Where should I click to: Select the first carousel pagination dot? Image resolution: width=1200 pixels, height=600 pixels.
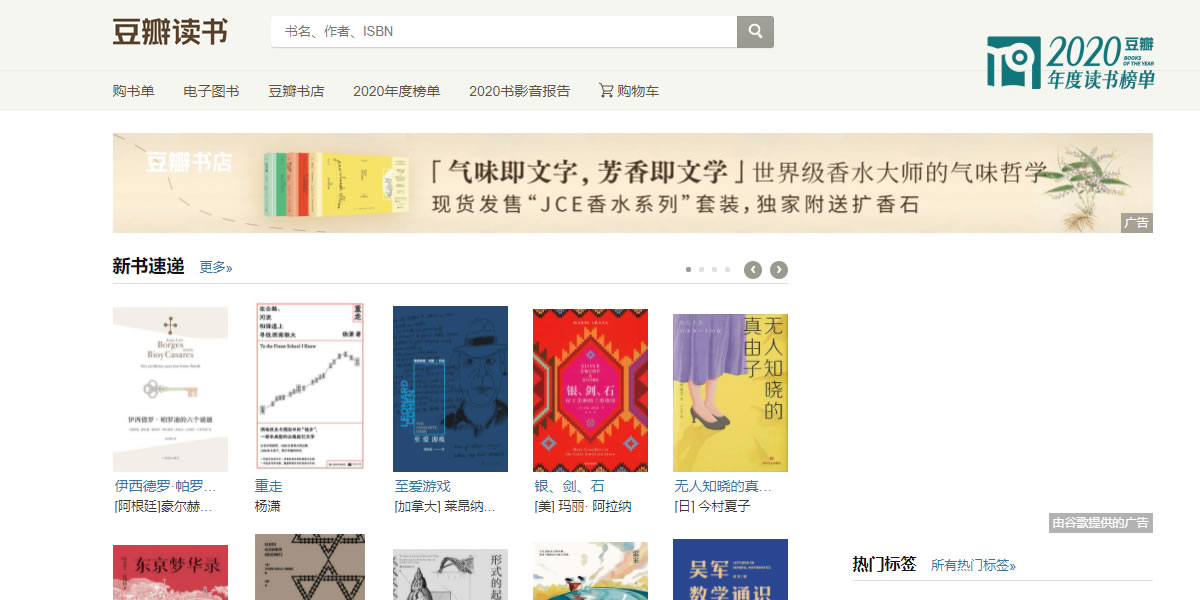pyautogui.click(x=688, y=269)
